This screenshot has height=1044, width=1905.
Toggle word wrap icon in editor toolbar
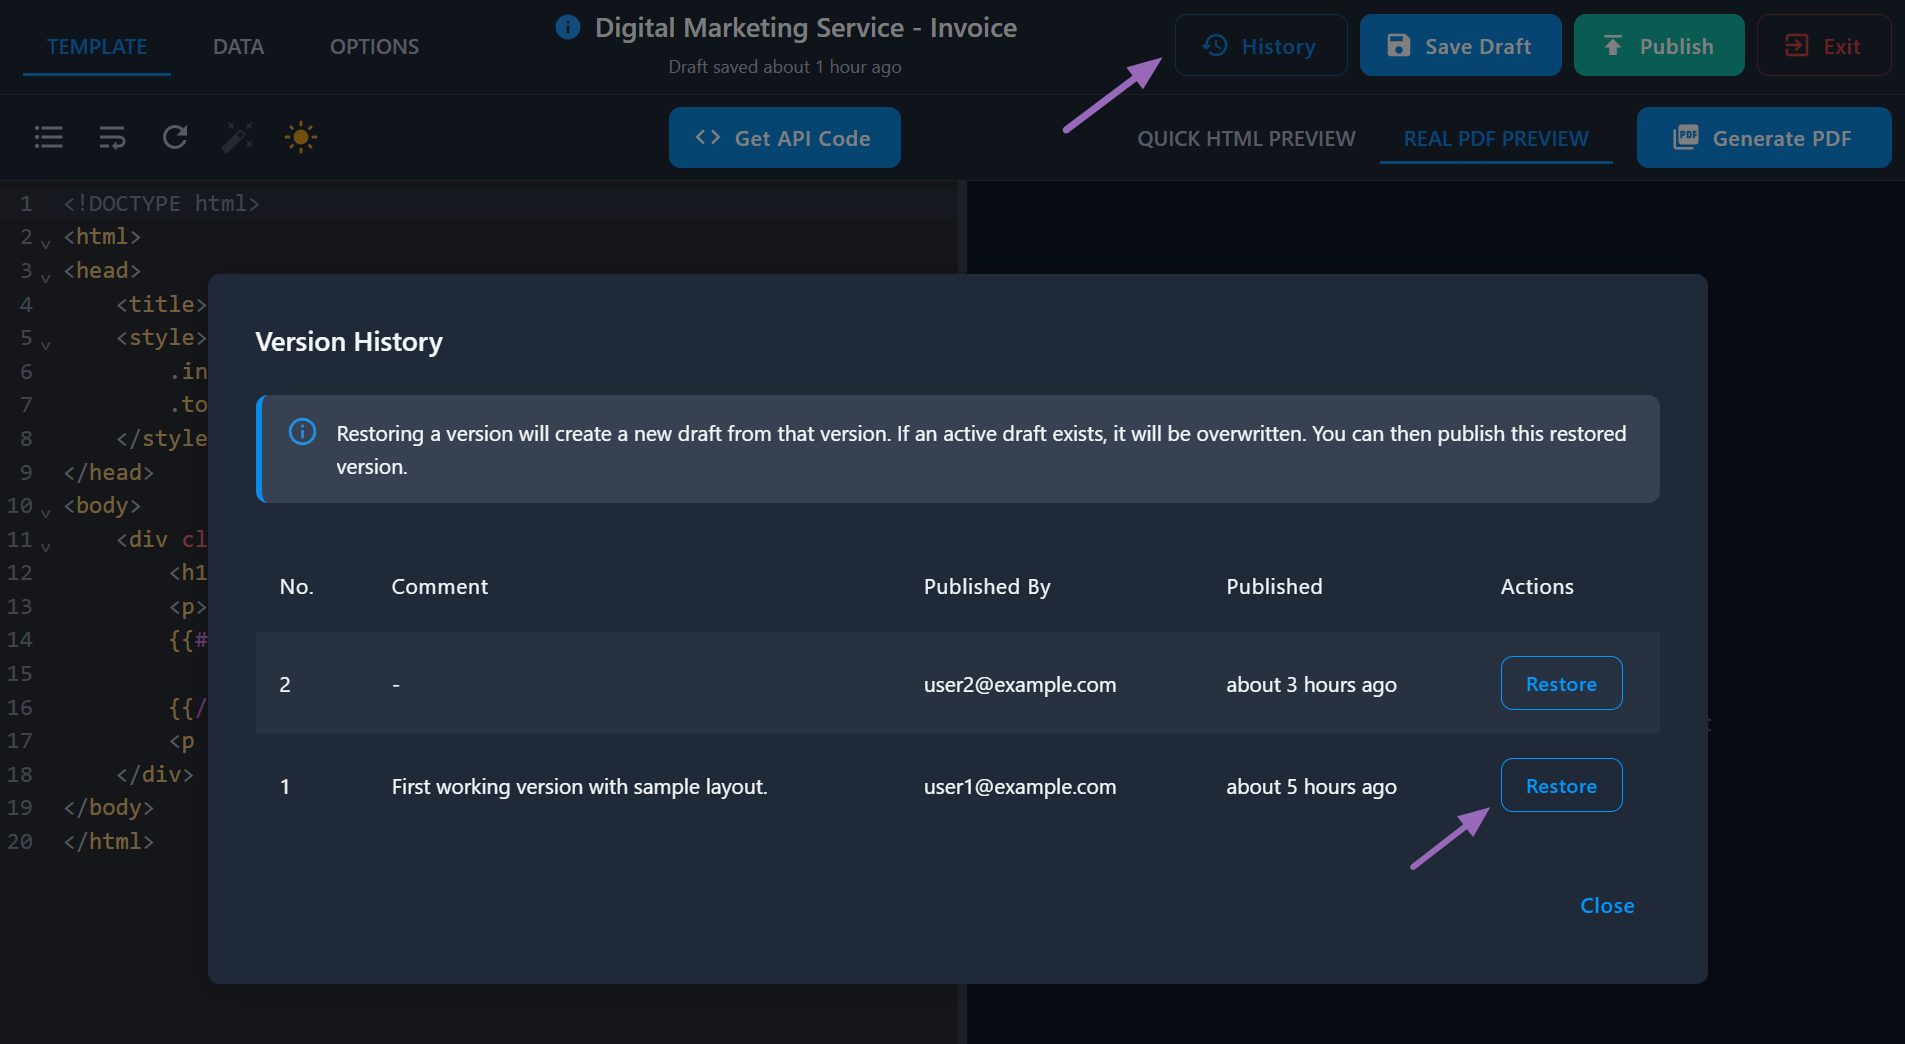pyautogui.click(x=112, y=137)
